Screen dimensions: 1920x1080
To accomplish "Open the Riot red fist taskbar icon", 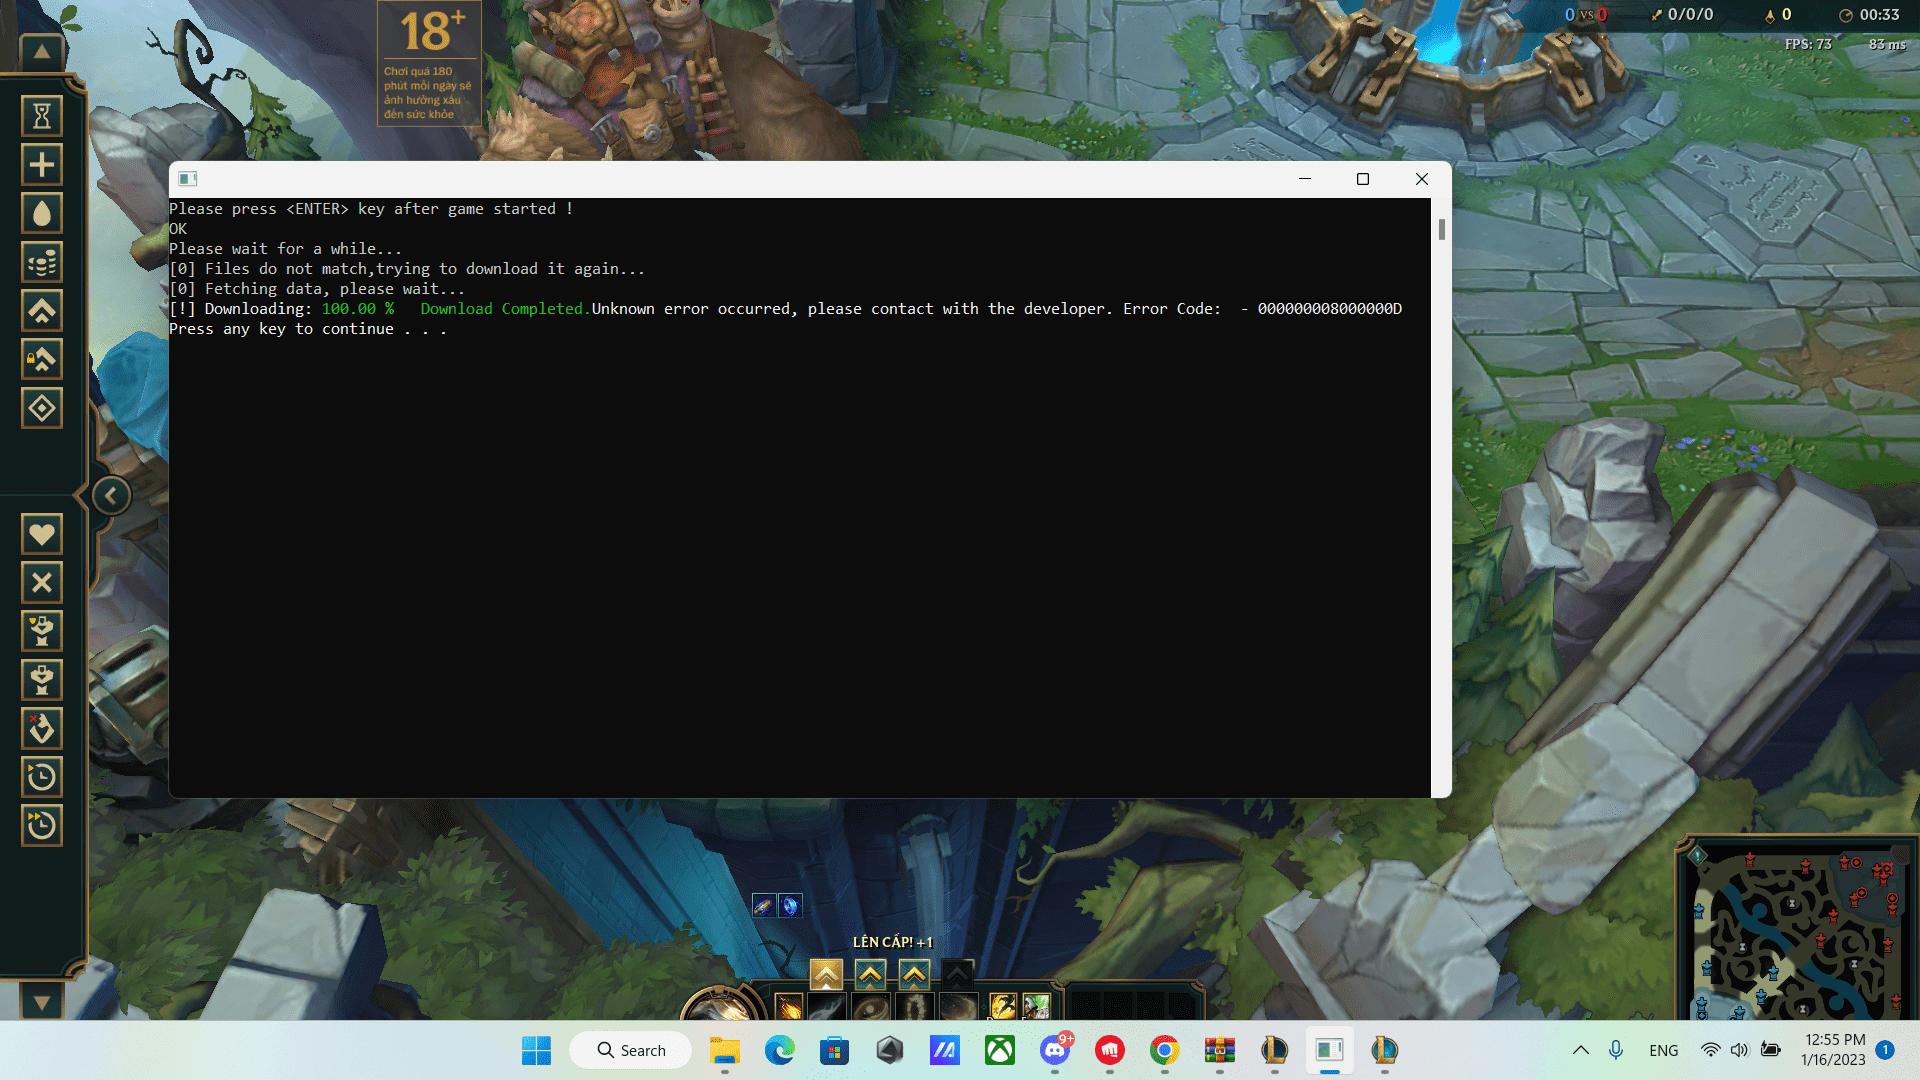I will (x=1109, y=1050).
